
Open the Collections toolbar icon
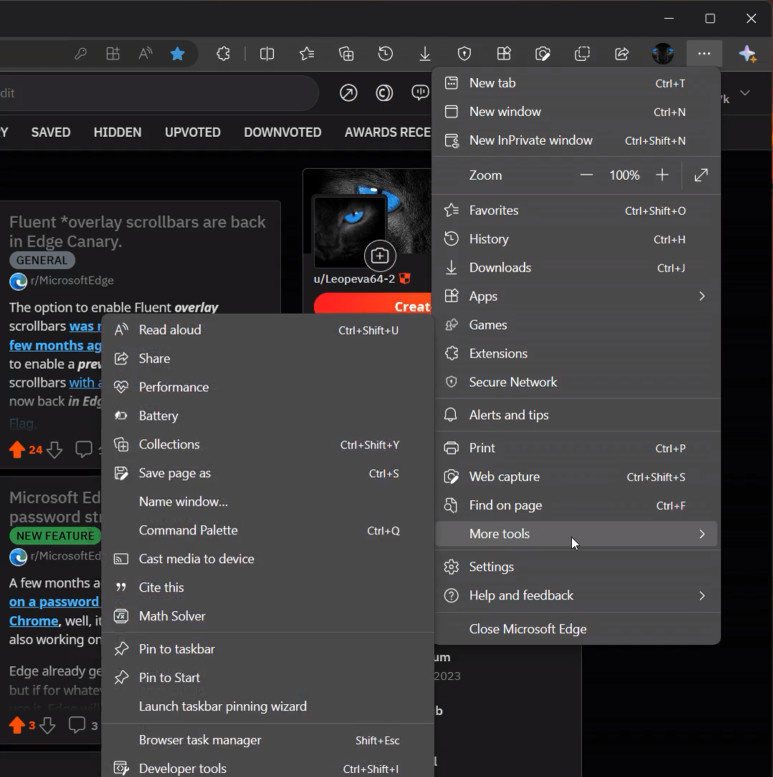coord(346,54)
